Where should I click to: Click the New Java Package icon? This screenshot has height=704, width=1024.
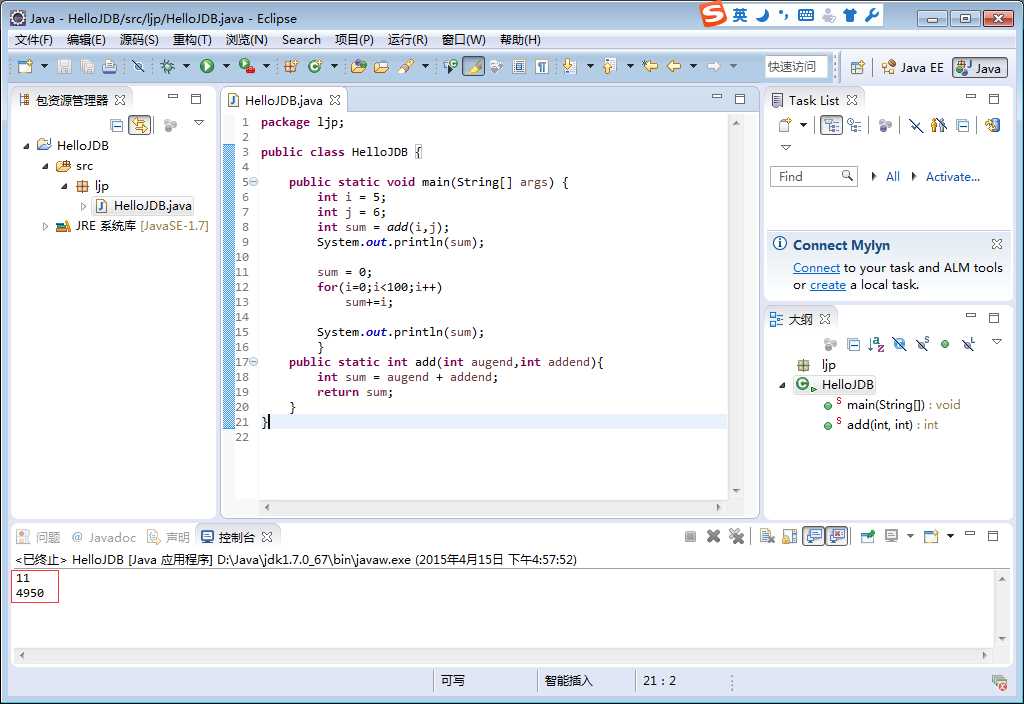(291, 66)
